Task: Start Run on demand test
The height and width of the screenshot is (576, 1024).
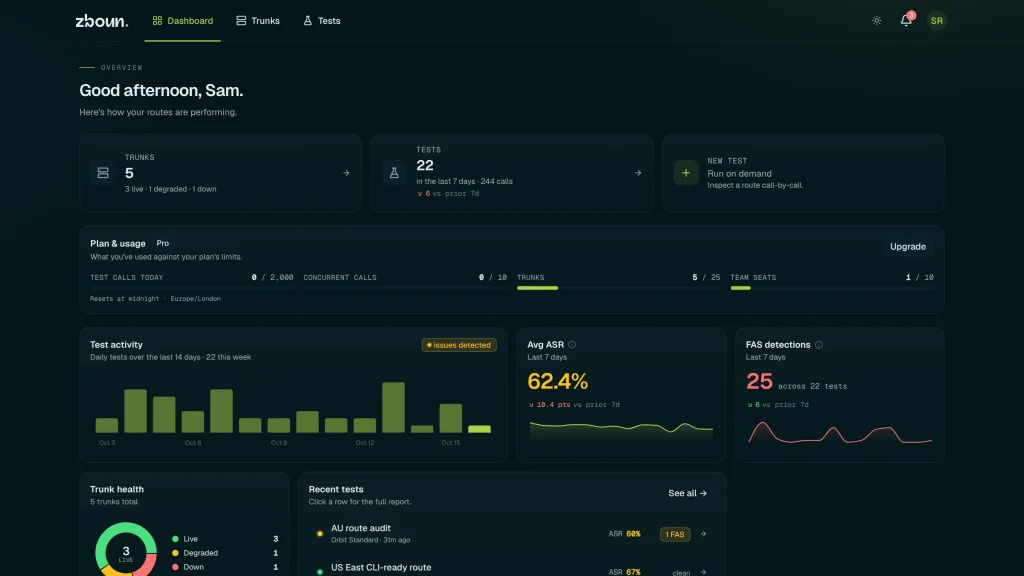Action: 739,174
